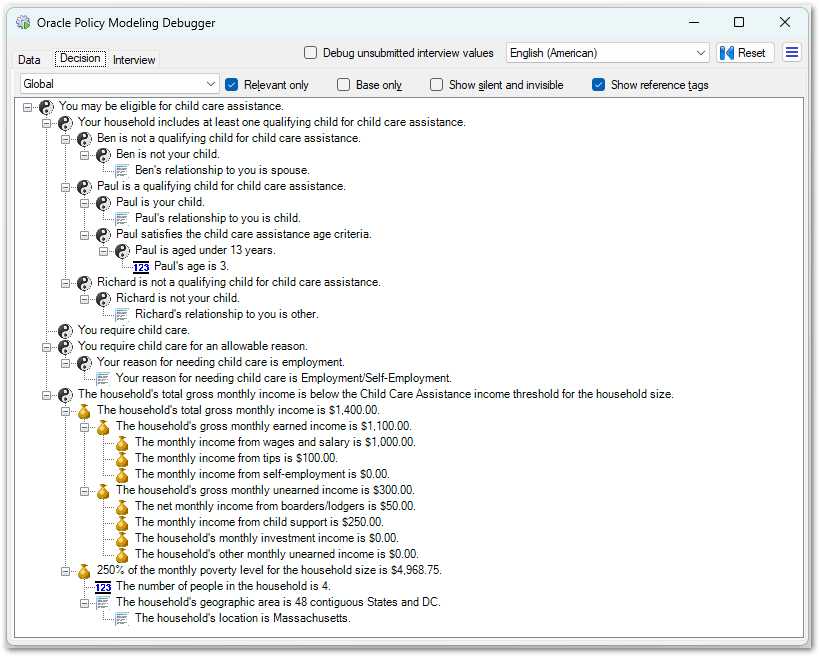Enable 'Show silent and invisible' checkbox
This screenshot has width=820, height=657.
436,85
